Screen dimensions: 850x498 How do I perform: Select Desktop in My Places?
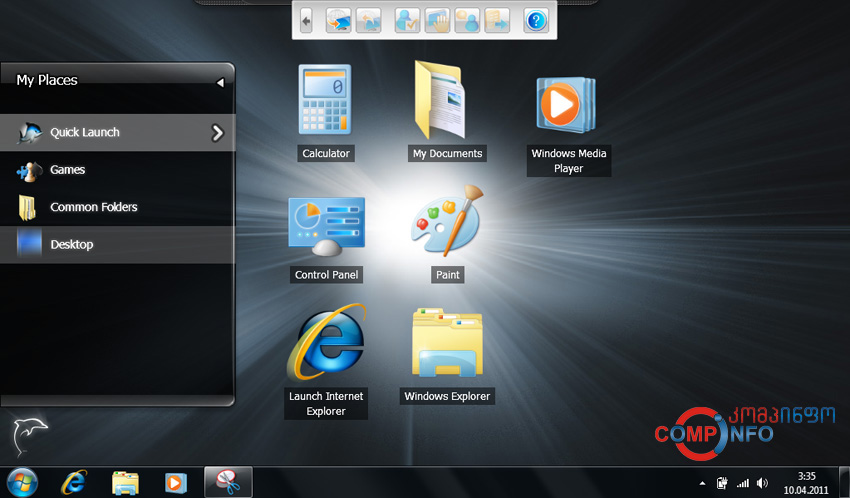tap(117, 244)
